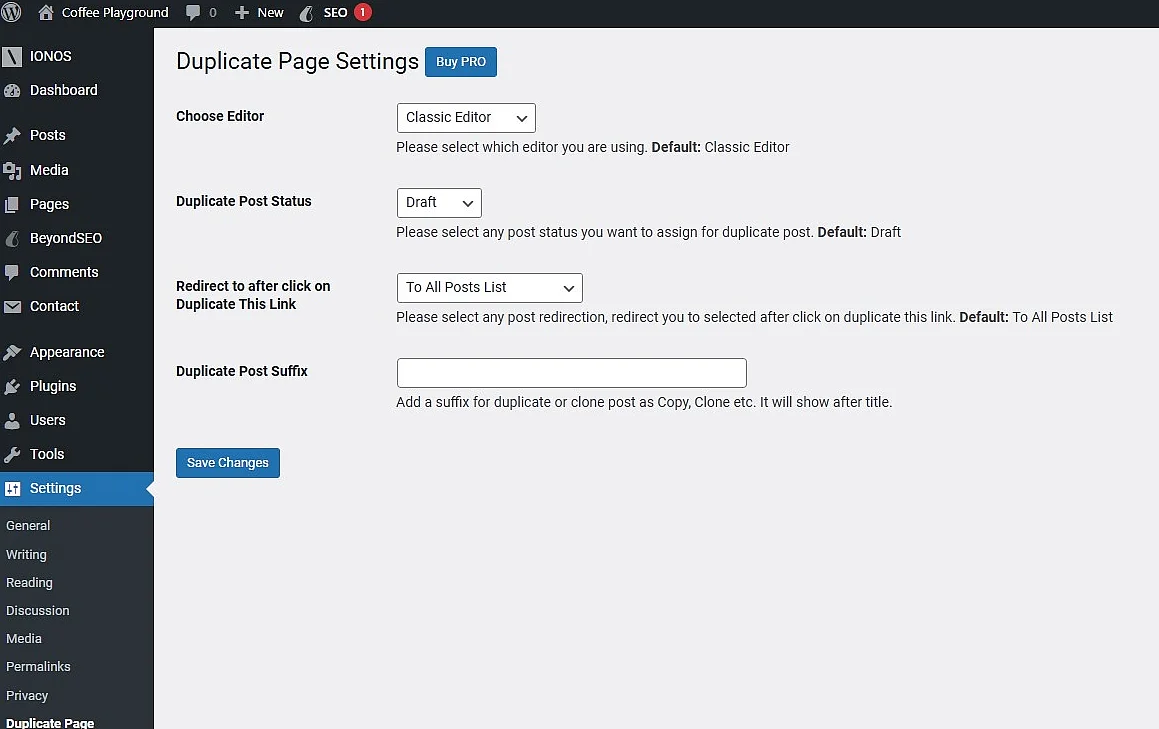Open the redirect To All Posts List dropdown

[489, 288]
